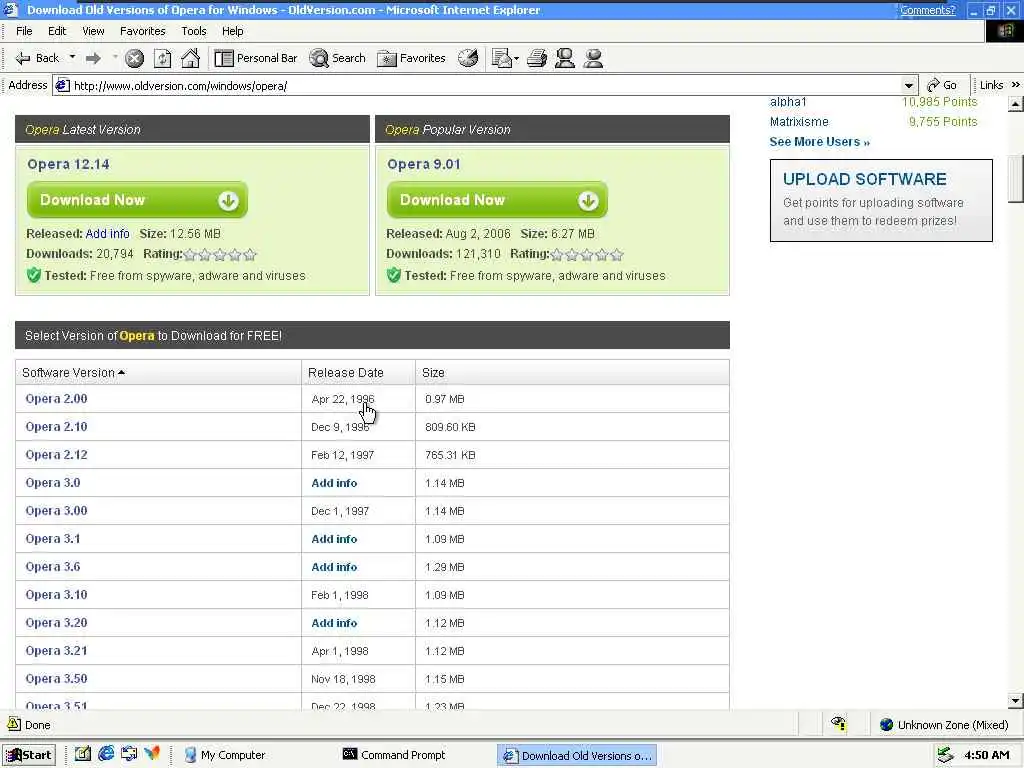
Task: Open the Favorites toolbar button
Action: tap(411, 58)
